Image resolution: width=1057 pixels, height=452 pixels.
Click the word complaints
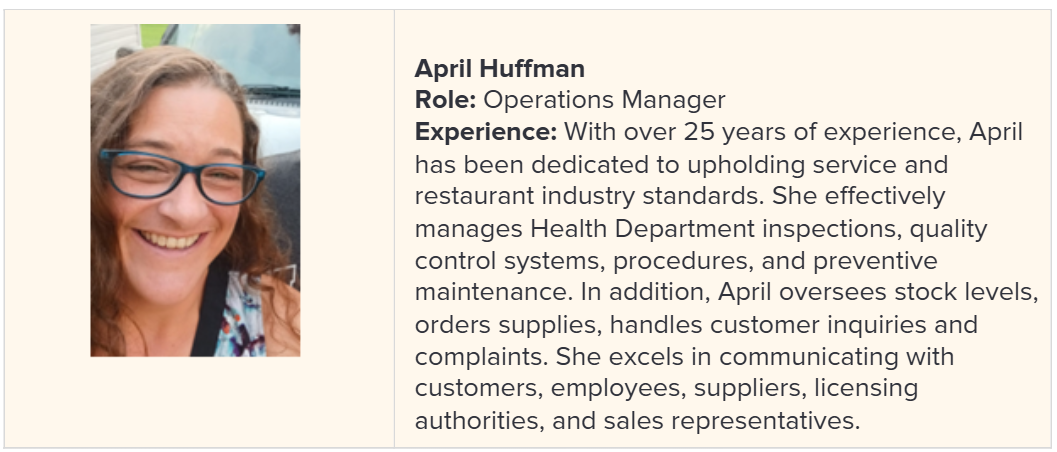point(481,357)
